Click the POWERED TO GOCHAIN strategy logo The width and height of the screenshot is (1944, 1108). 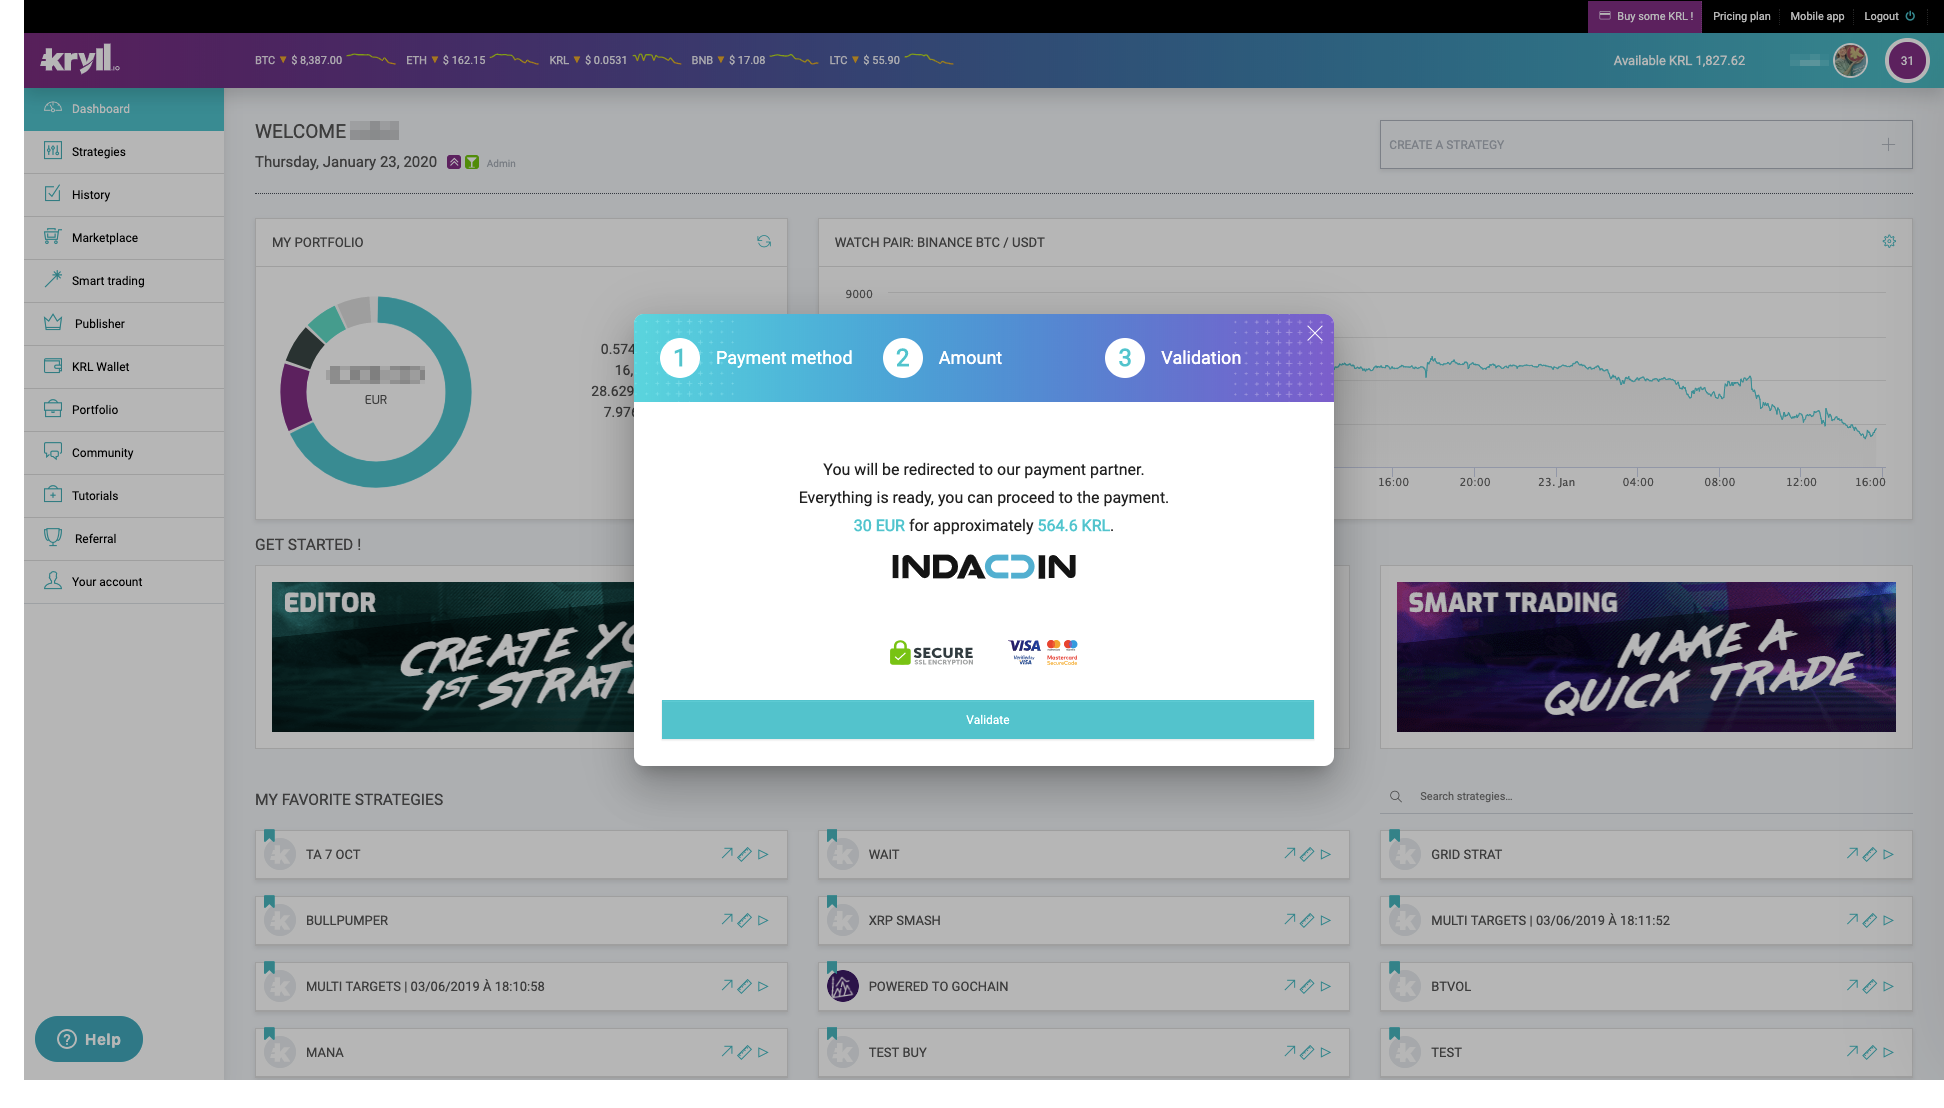click(842, 986)
